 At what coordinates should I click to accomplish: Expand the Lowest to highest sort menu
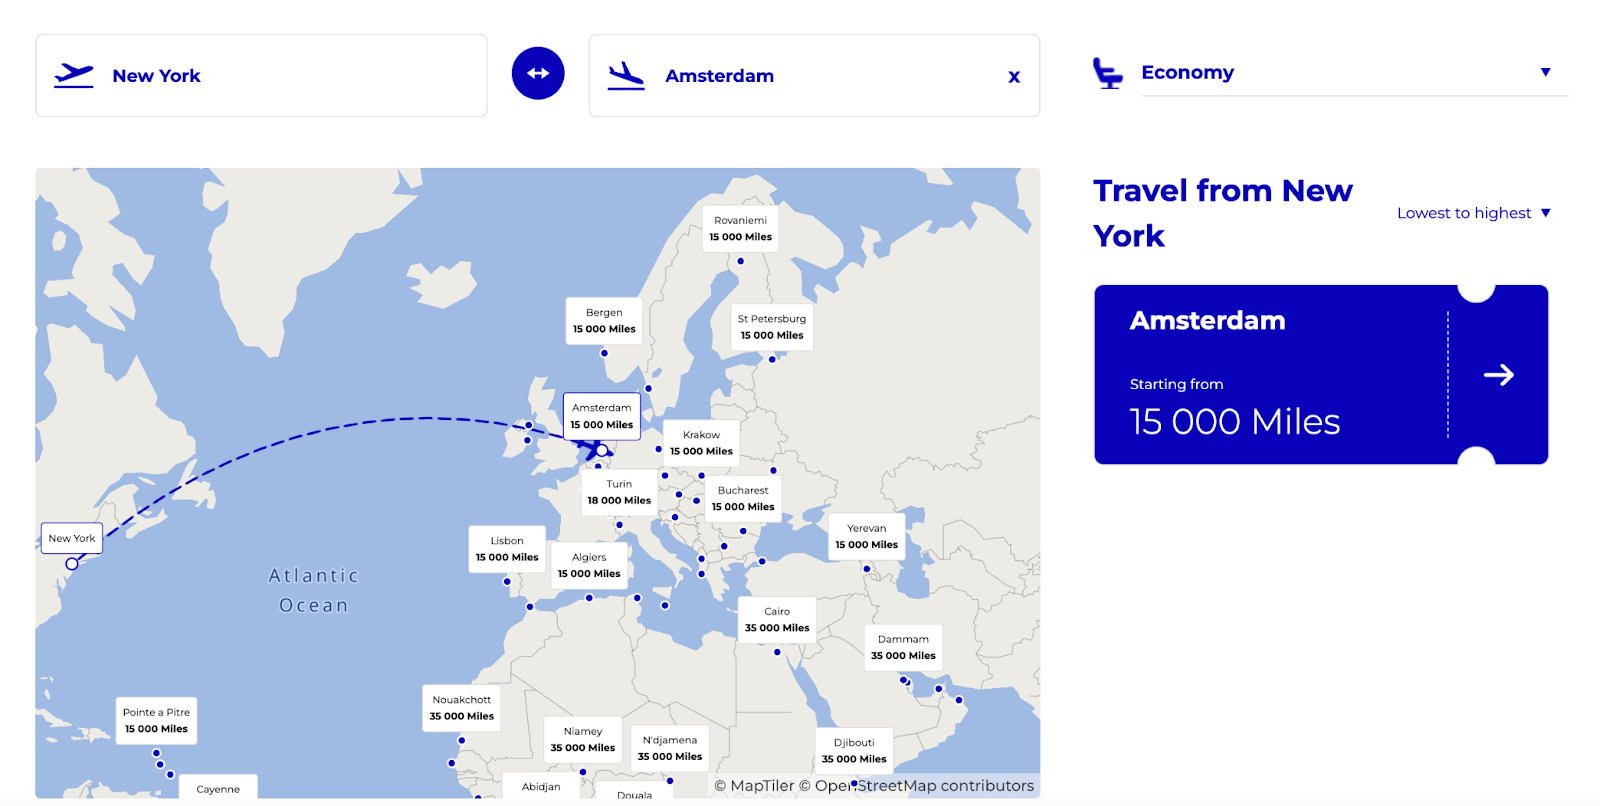[1473, 213]
